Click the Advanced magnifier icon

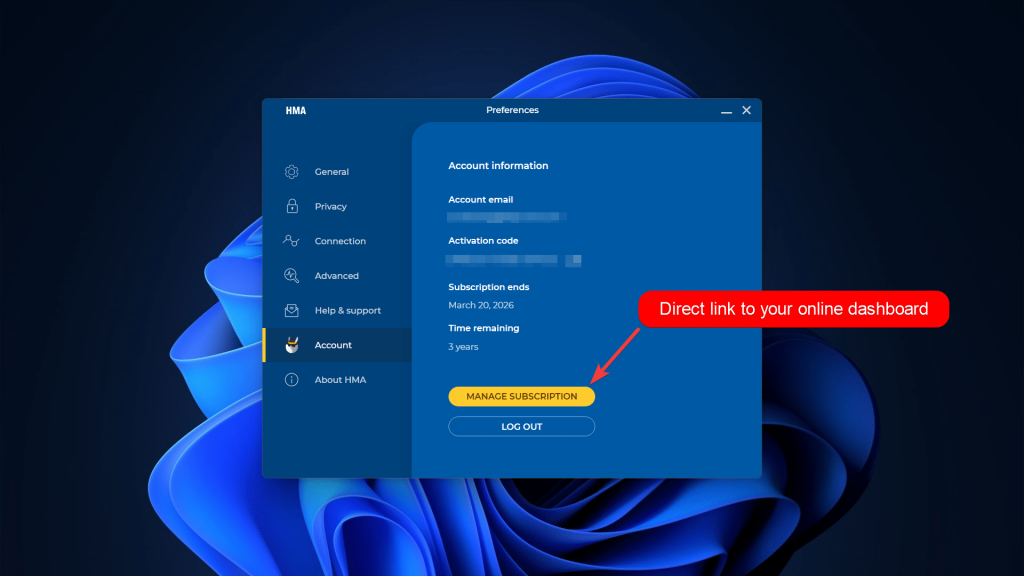click(x=291, y=276)
